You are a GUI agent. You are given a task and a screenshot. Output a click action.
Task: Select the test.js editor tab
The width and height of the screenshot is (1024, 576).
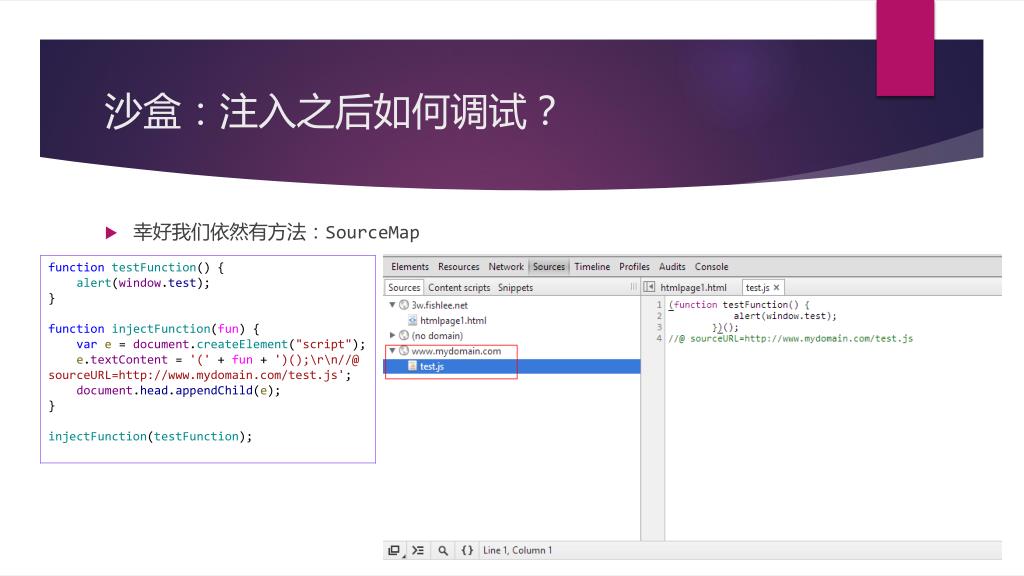(758, 287)
